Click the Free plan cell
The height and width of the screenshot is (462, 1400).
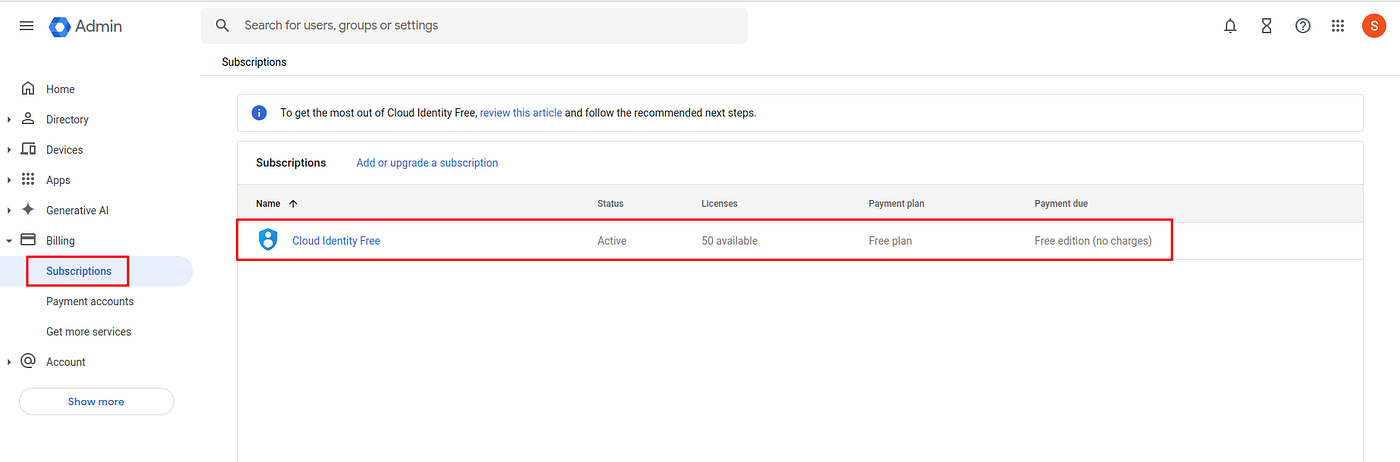pos(890,241)
